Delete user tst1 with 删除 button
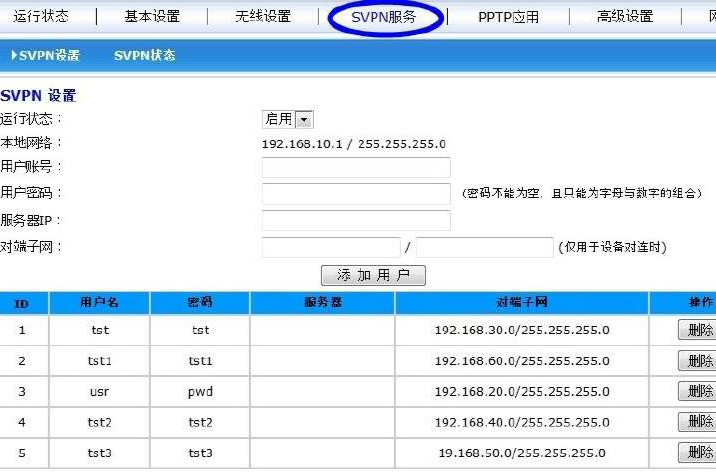 click(x=697, y=361)
